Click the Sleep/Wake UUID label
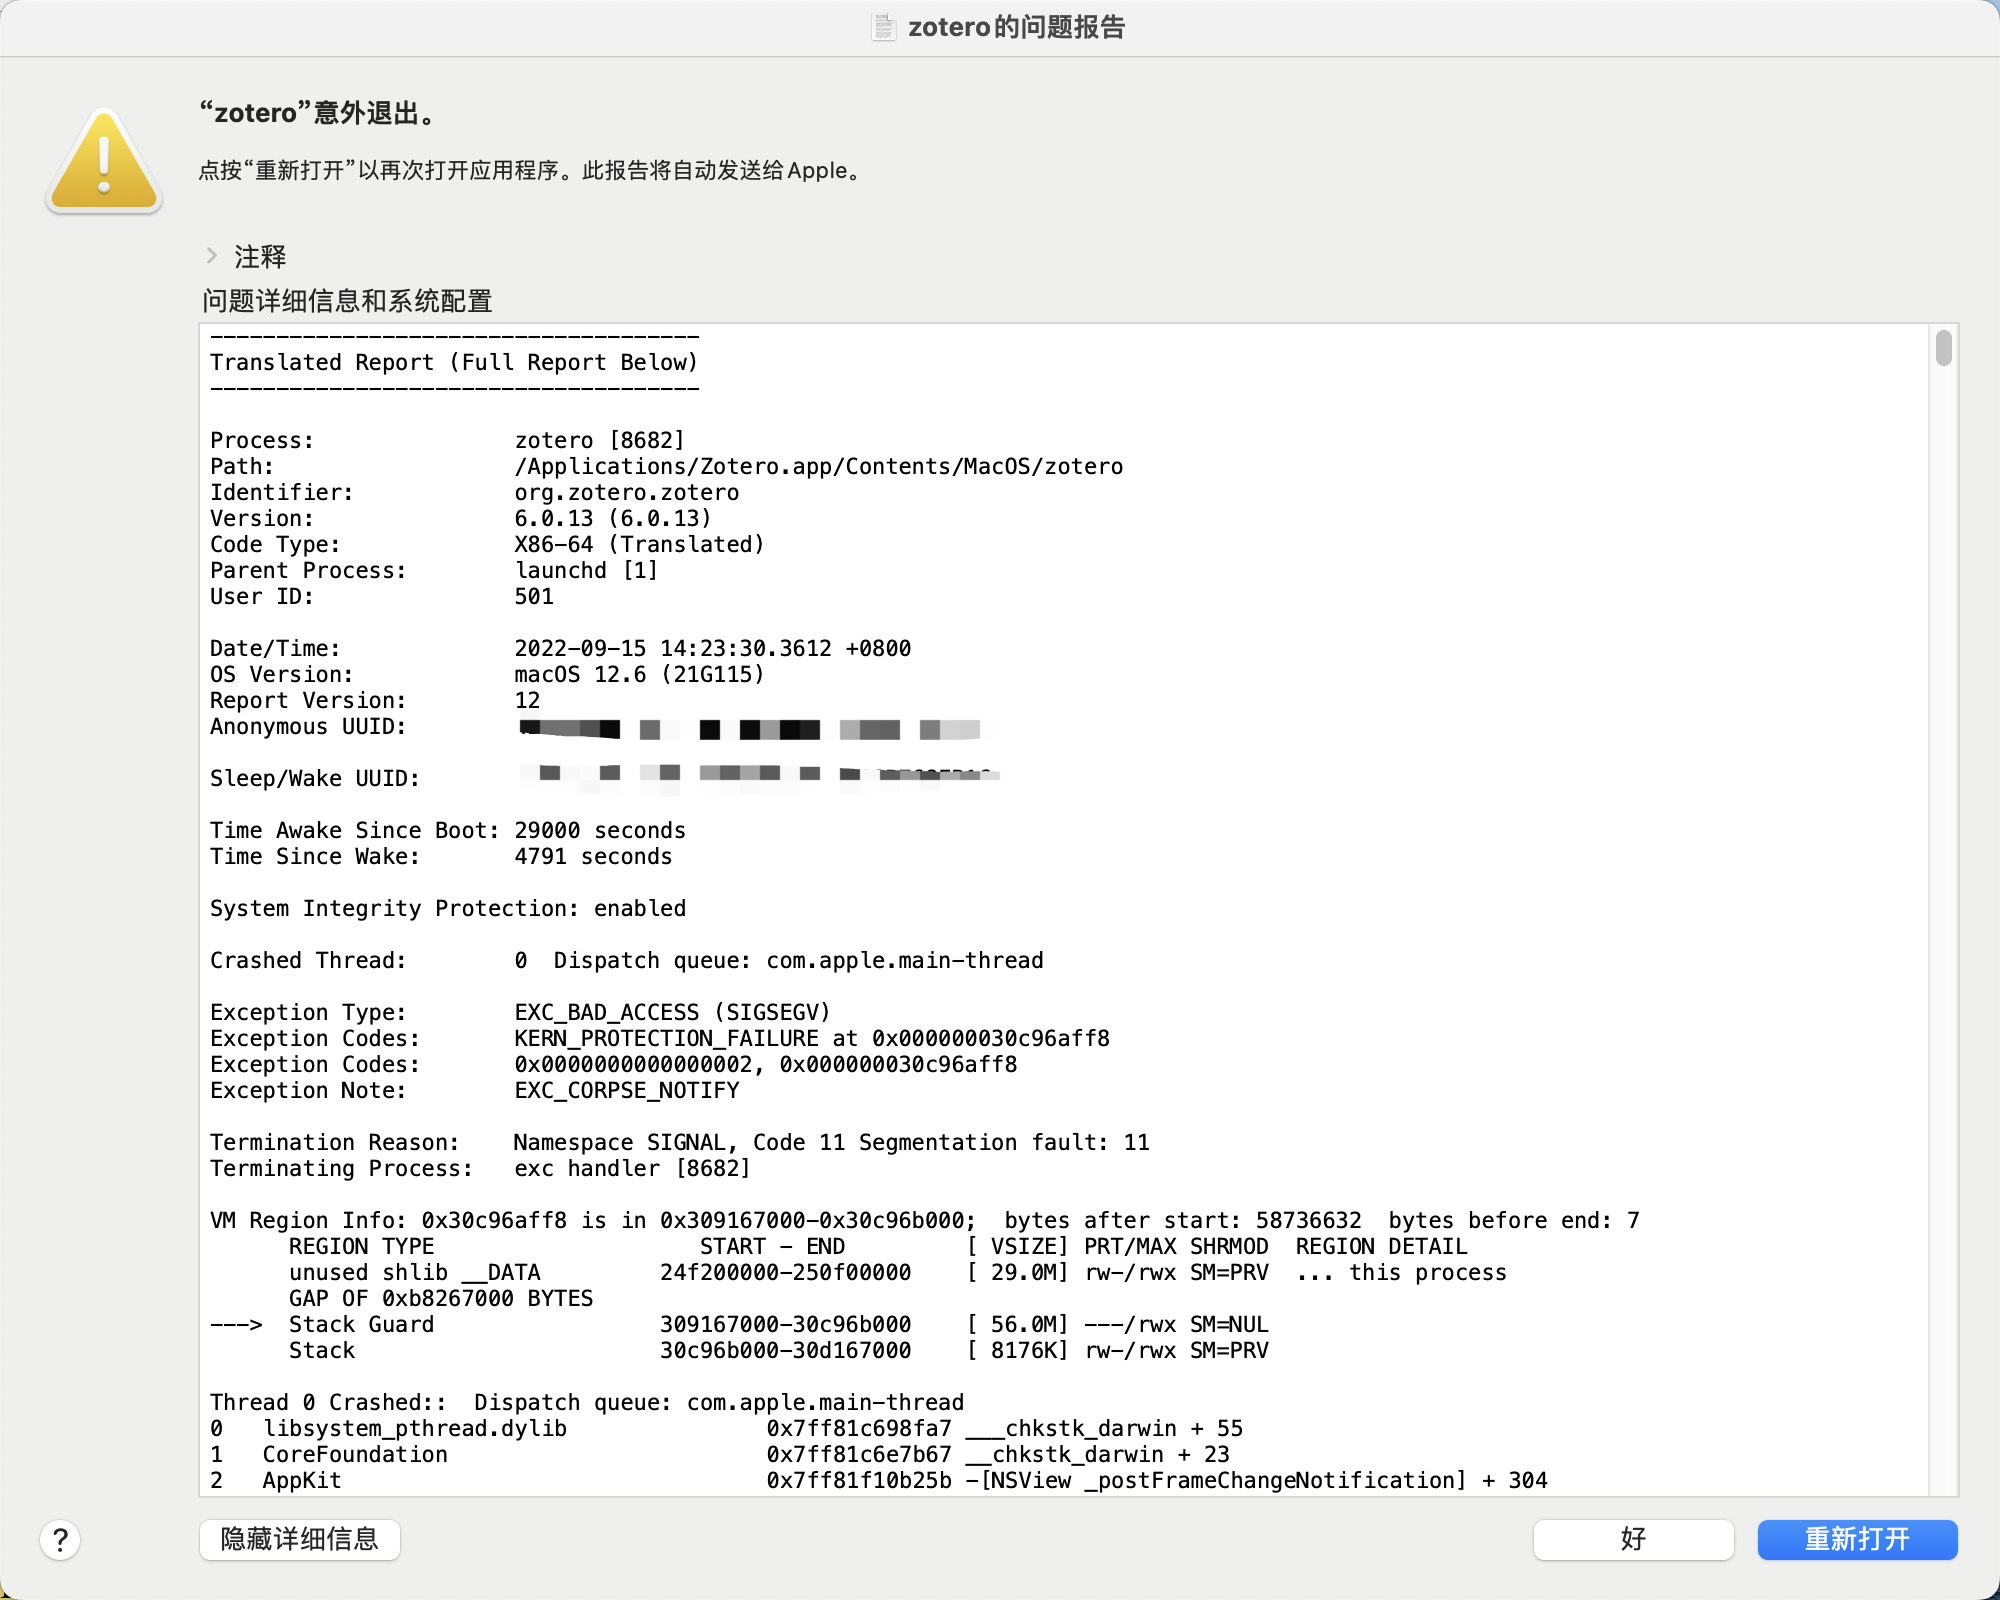 click(315, 778)
